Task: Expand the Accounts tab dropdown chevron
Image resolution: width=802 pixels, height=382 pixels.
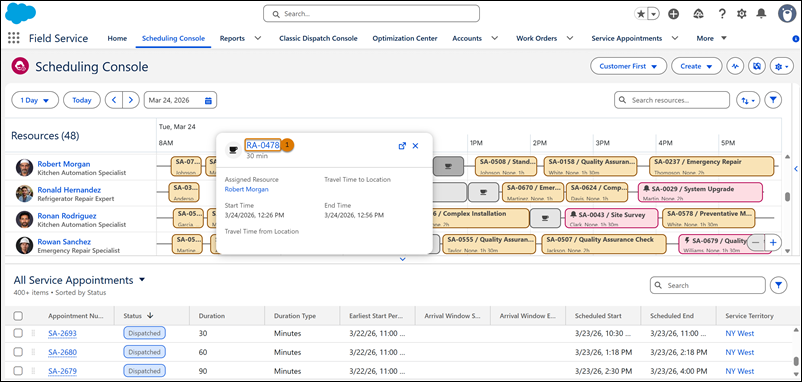Action: [495, 38]
